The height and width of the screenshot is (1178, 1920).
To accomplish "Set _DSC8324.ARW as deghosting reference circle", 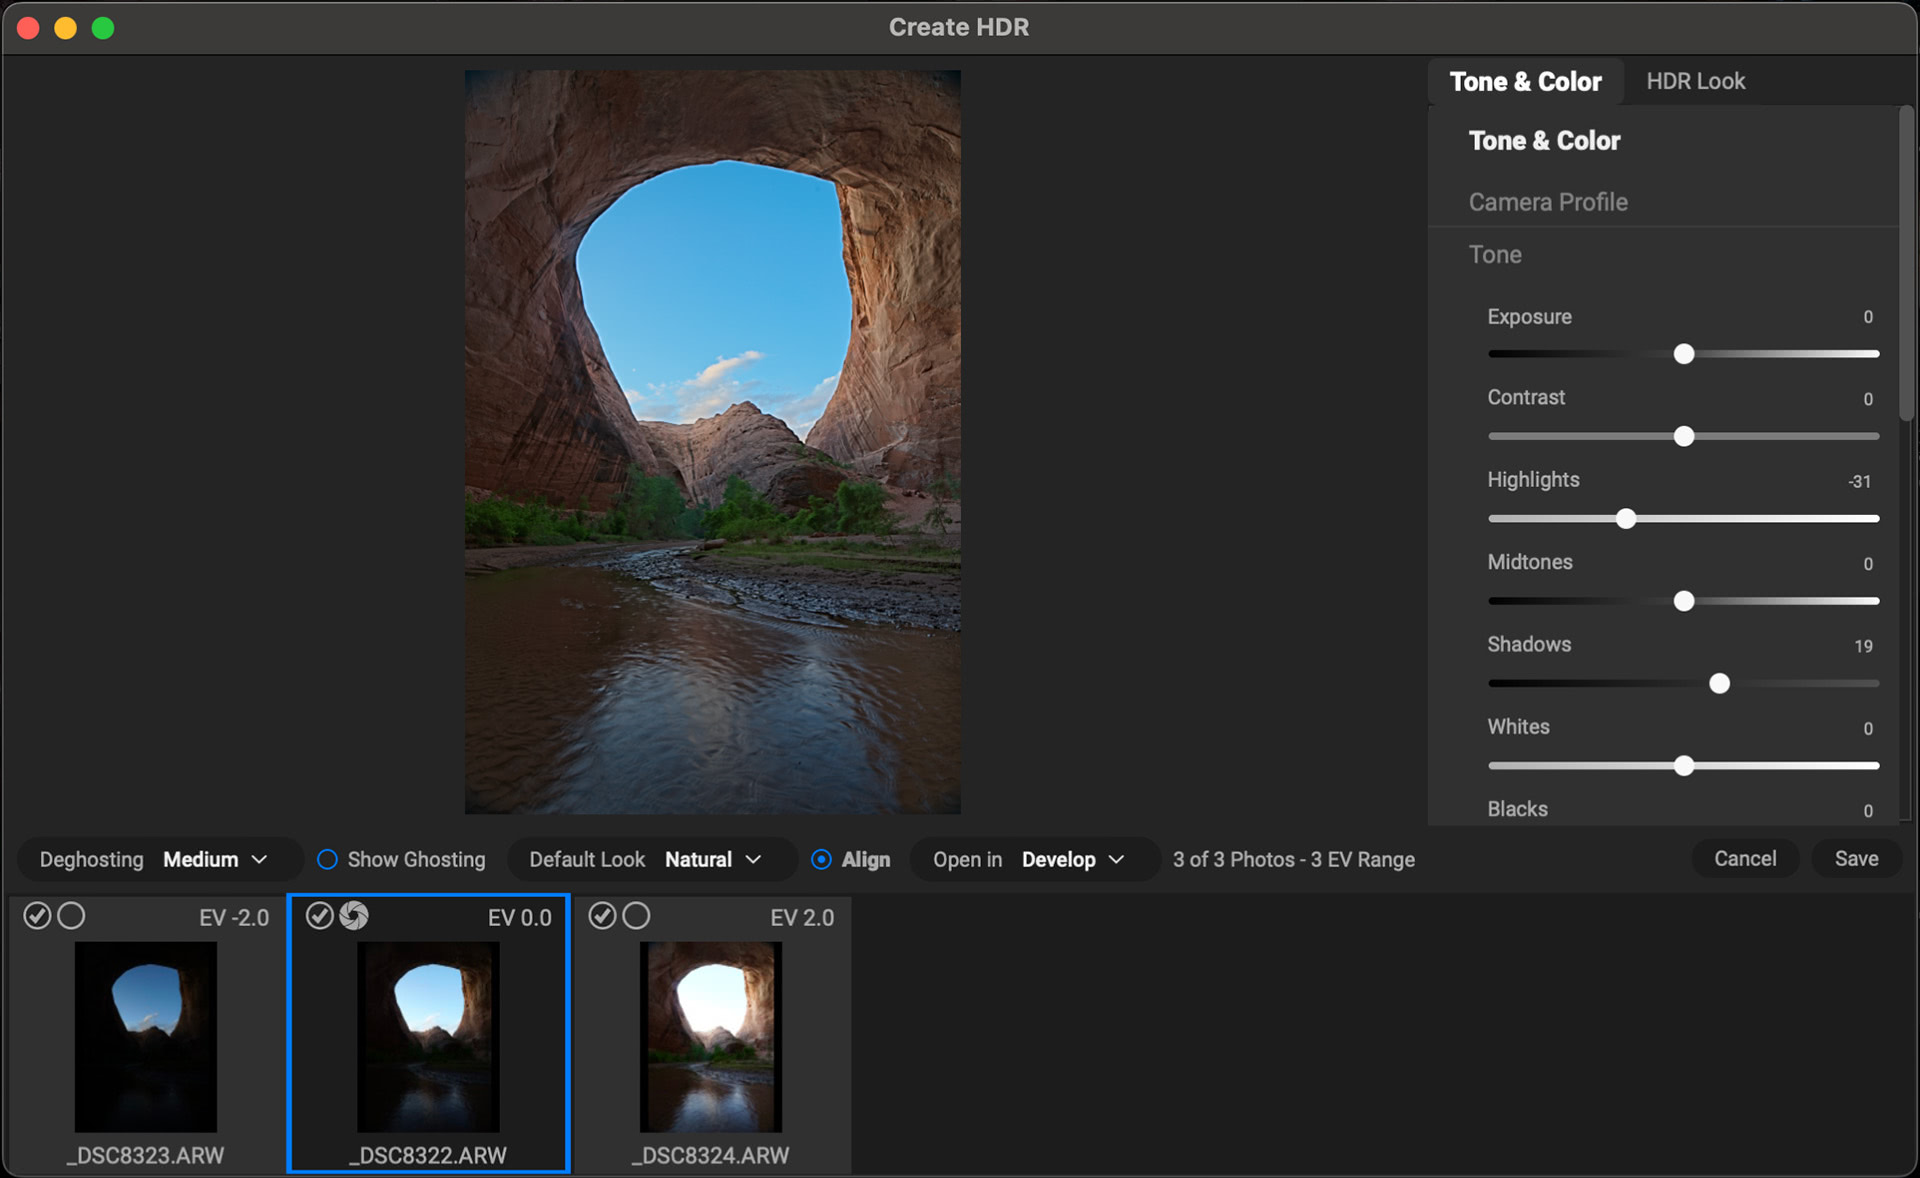I will tap(637, 916).
